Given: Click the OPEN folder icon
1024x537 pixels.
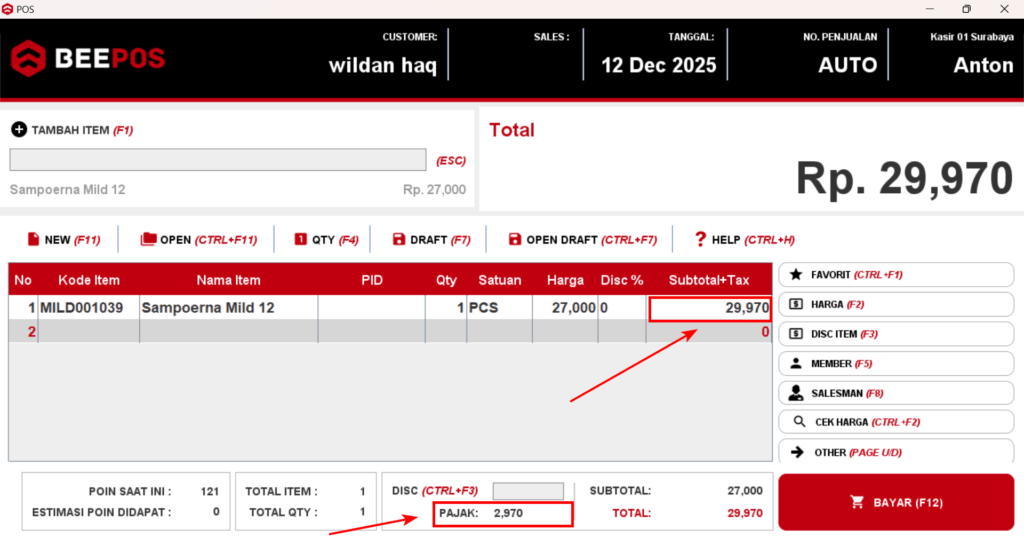Looking at the screenshot, I should (x=148, y=239).
